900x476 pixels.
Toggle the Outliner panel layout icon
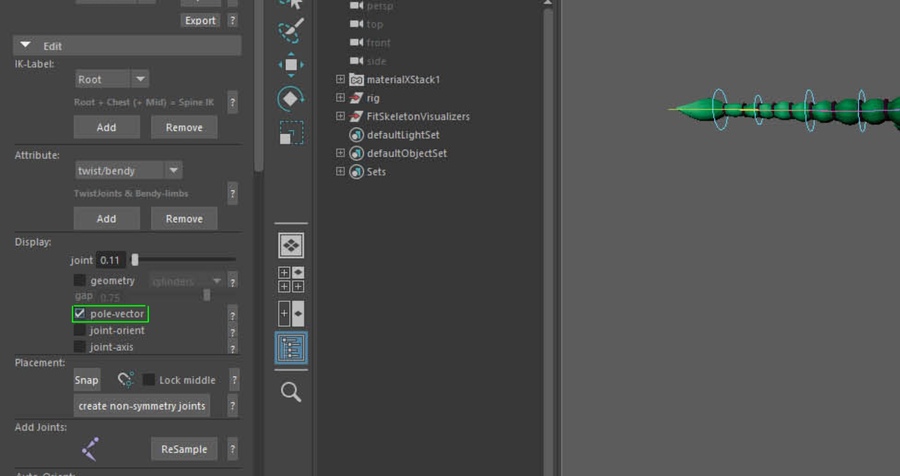(x=291, y=347)
